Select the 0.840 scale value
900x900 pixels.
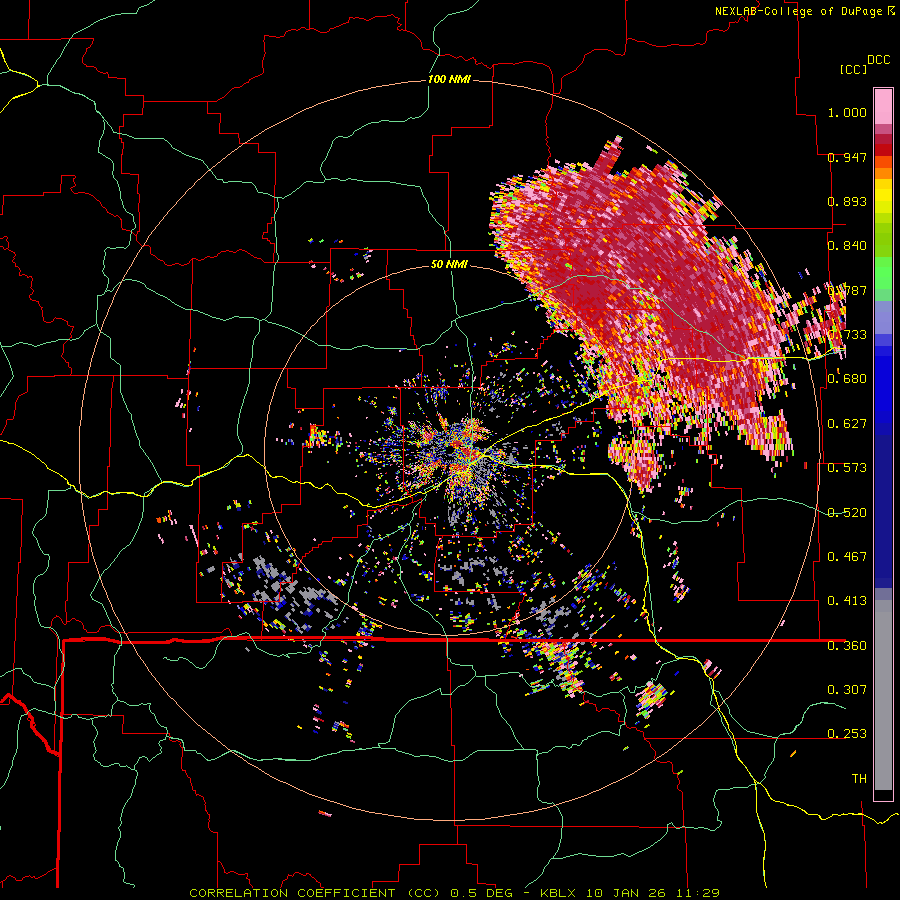tap(847, 246)
